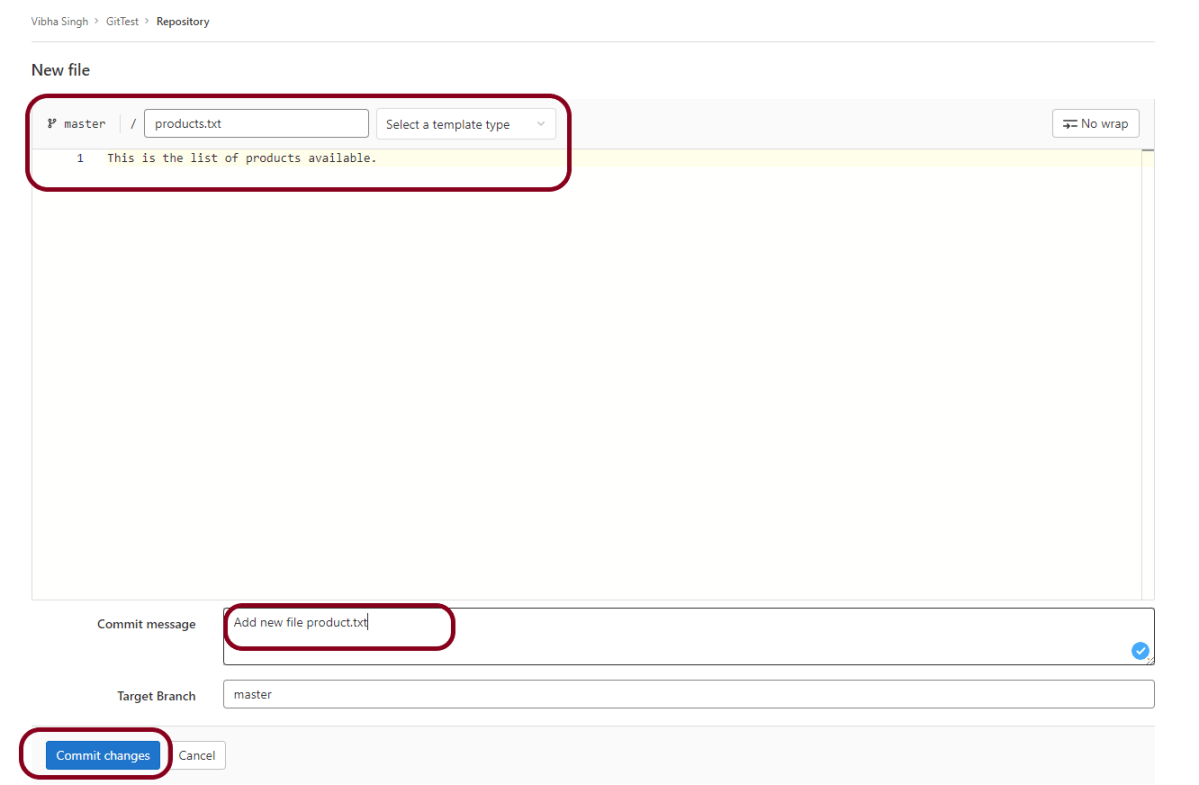Click the commit message box resize handle
The image size is (1199, 785).
click(1150, 660)
